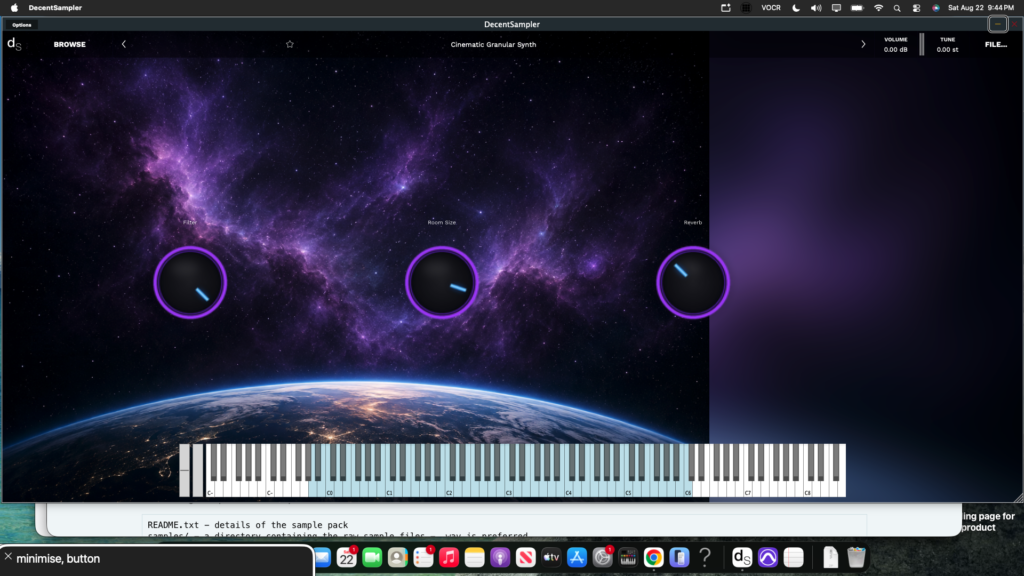Activate Siri from the menu bar
The image size is (1024, 576).
936,8
